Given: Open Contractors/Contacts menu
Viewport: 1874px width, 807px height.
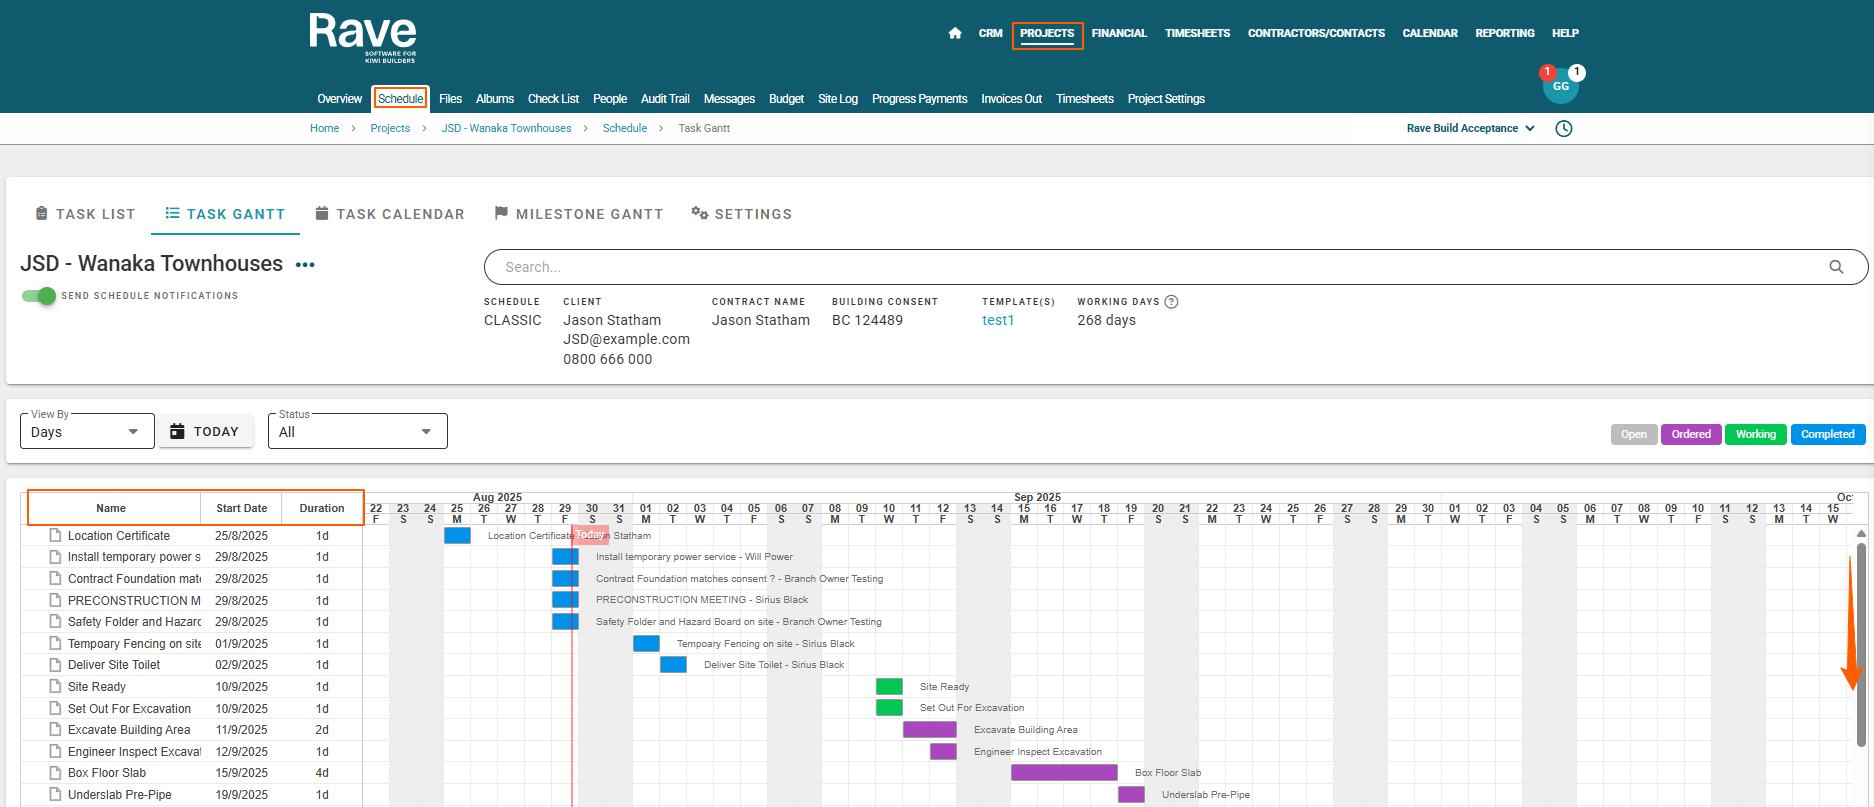Looking at the screenshot, I should point(1316,33).
